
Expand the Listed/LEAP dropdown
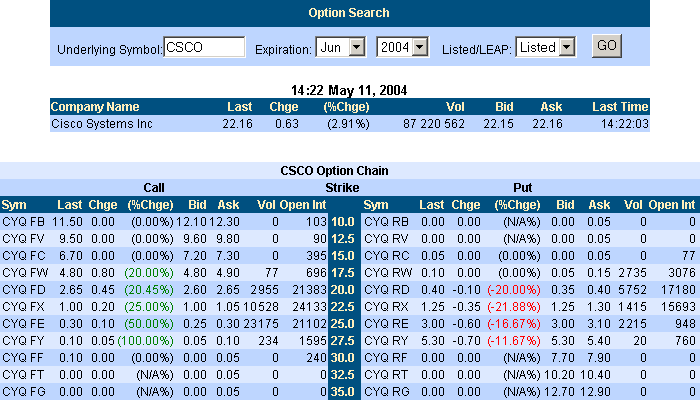point(548,47)
